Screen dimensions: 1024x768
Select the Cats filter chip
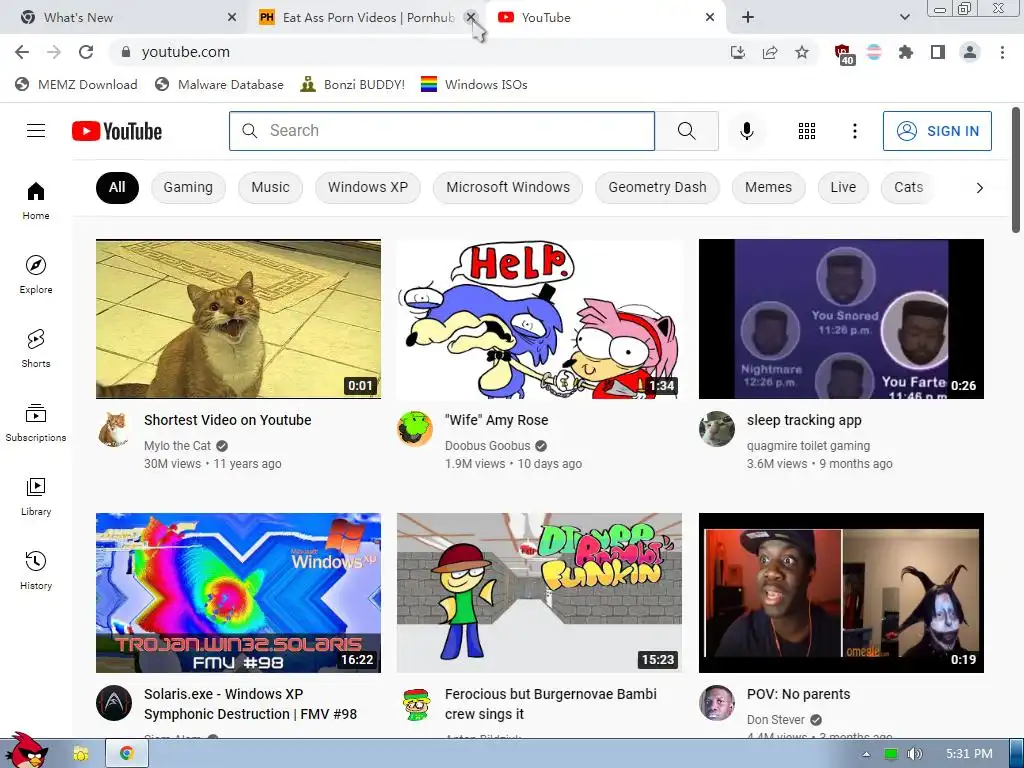tap(908, 187)
